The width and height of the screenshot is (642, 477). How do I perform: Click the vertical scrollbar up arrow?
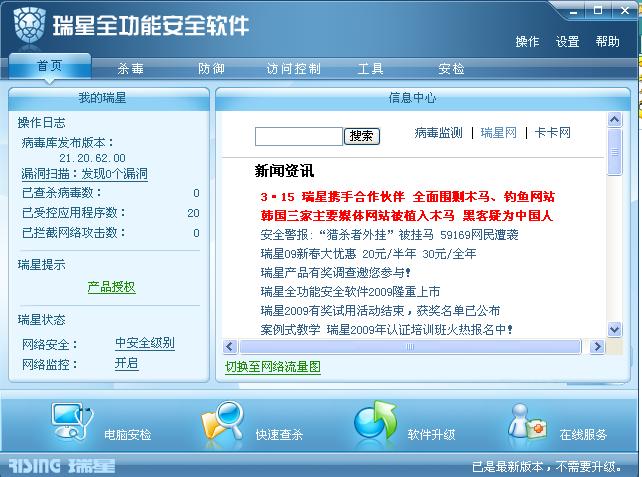click(x=615, y=120)
